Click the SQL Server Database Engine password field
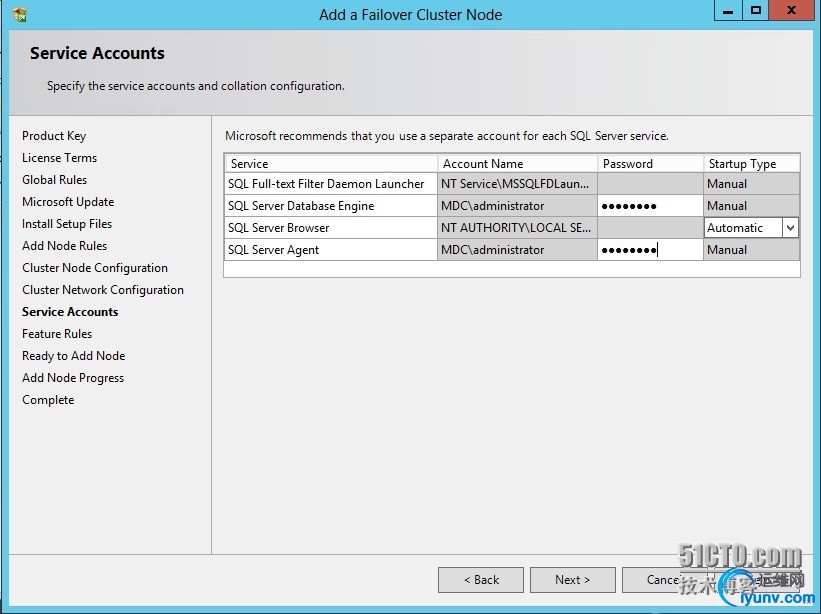The image size is (821, 614). point(650,206)
